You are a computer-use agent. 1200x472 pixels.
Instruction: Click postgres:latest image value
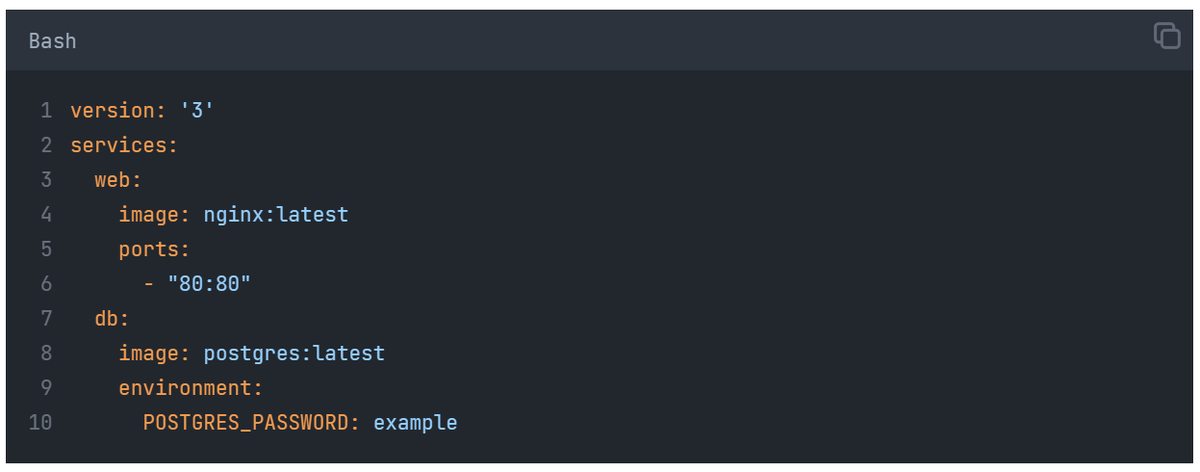tap(294, 353)
